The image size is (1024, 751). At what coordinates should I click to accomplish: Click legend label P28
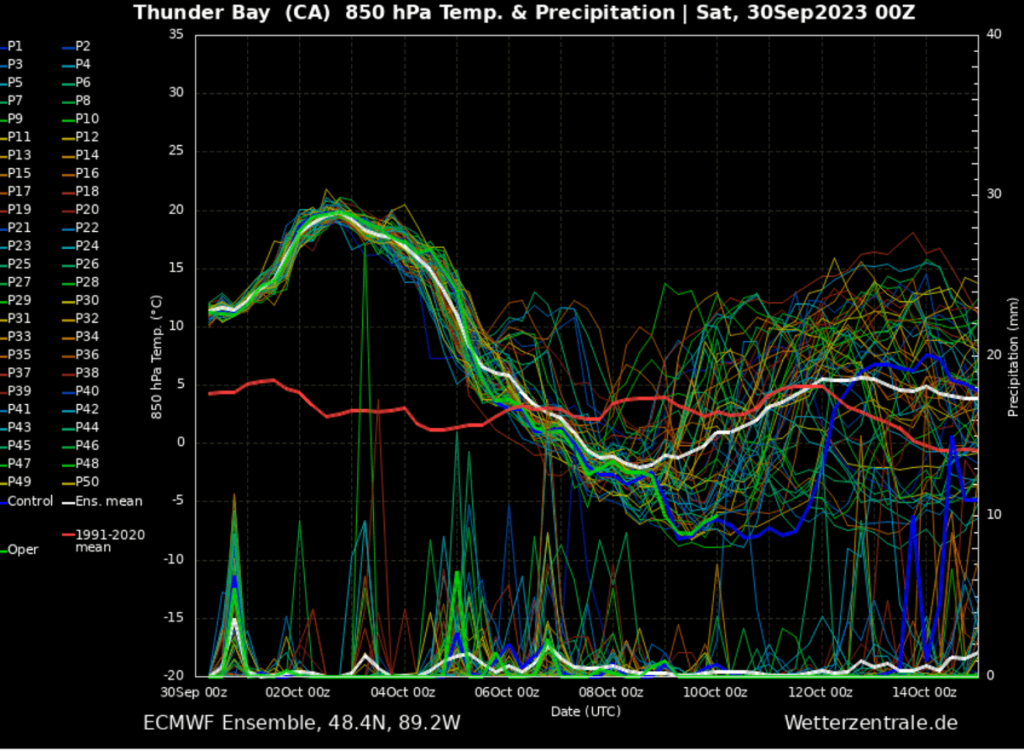[x=87, y=282]
